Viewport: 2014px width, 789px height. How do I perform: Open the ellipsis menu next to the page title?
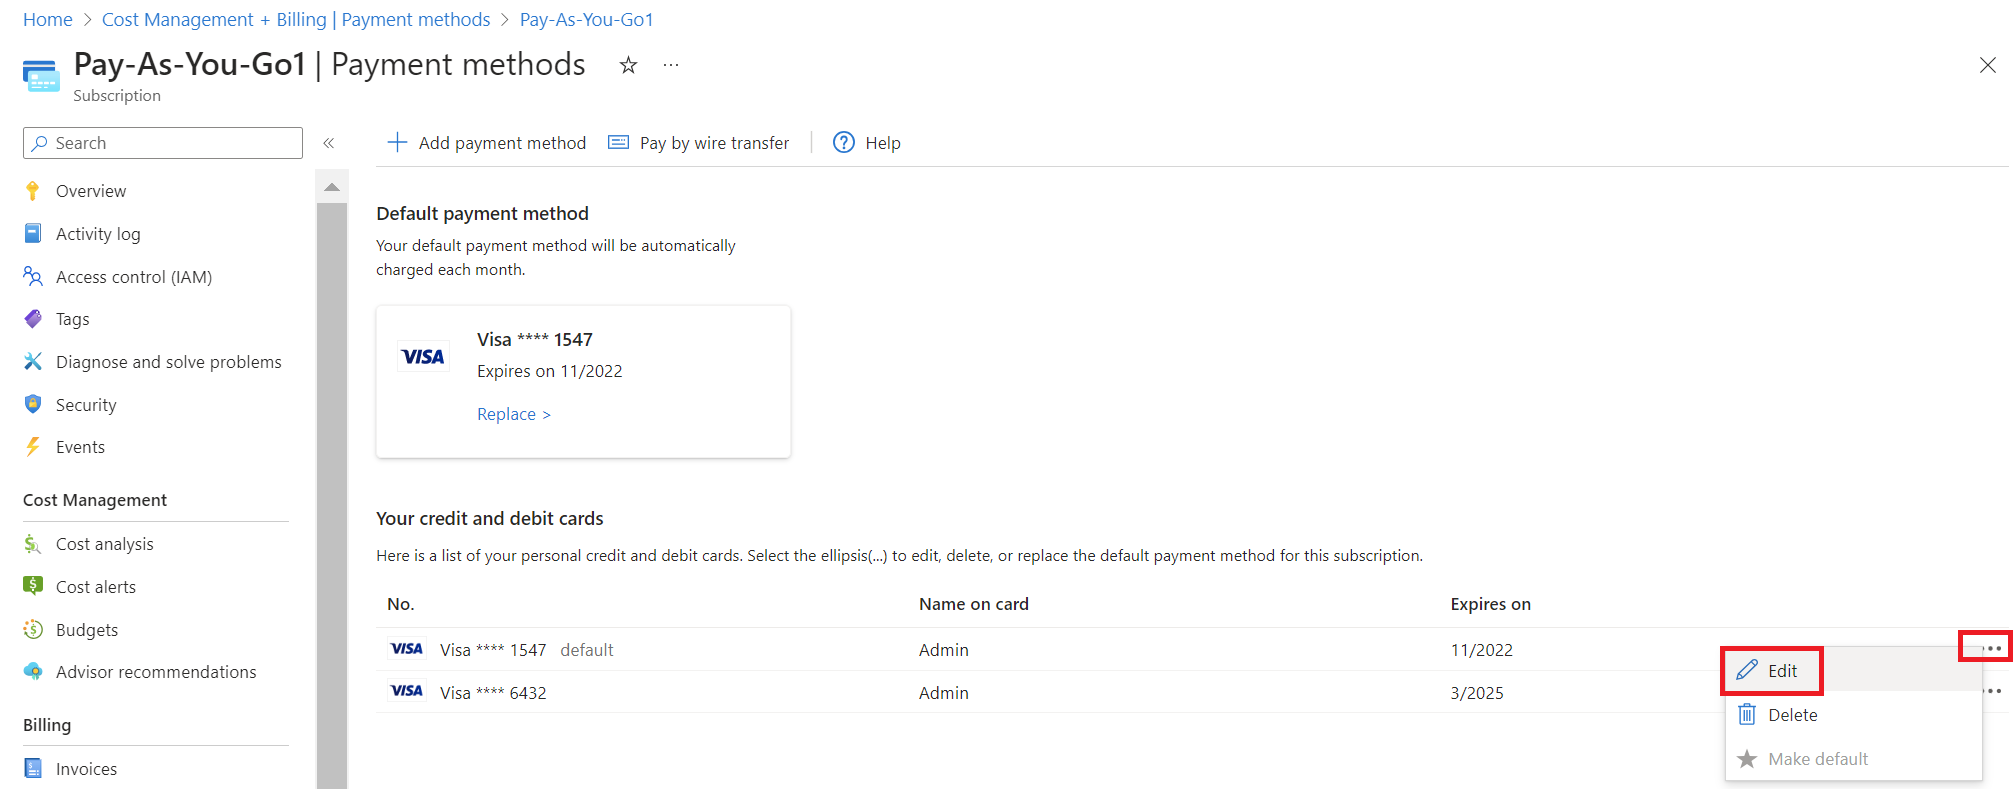click(x=671, y=65)
